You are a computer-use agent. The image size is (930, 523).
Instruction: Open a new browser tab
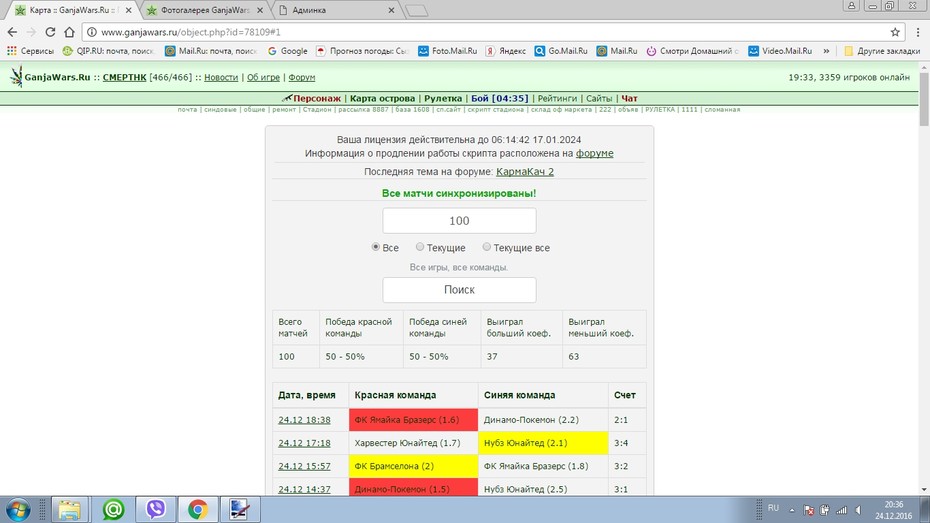coord(417,10)
